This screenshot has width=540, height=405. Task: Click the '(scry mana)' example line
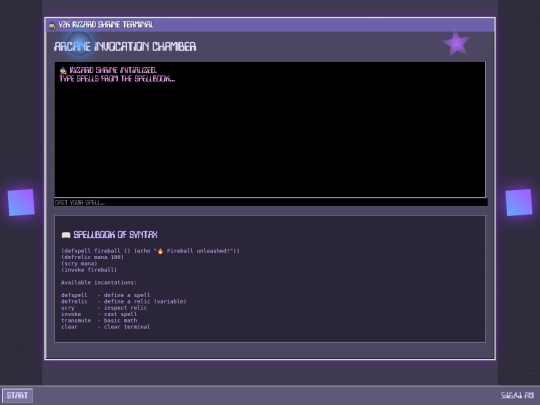79,263
